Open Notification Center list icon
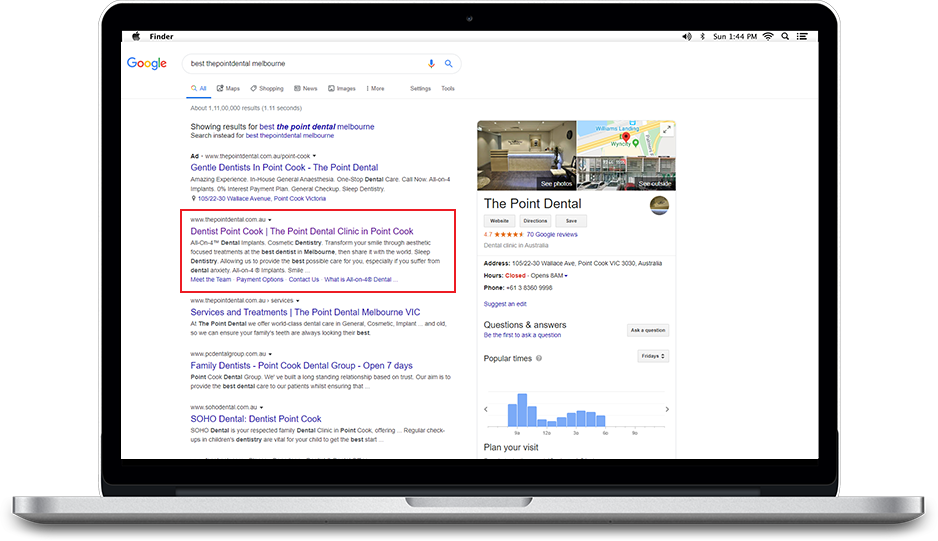 802,37
